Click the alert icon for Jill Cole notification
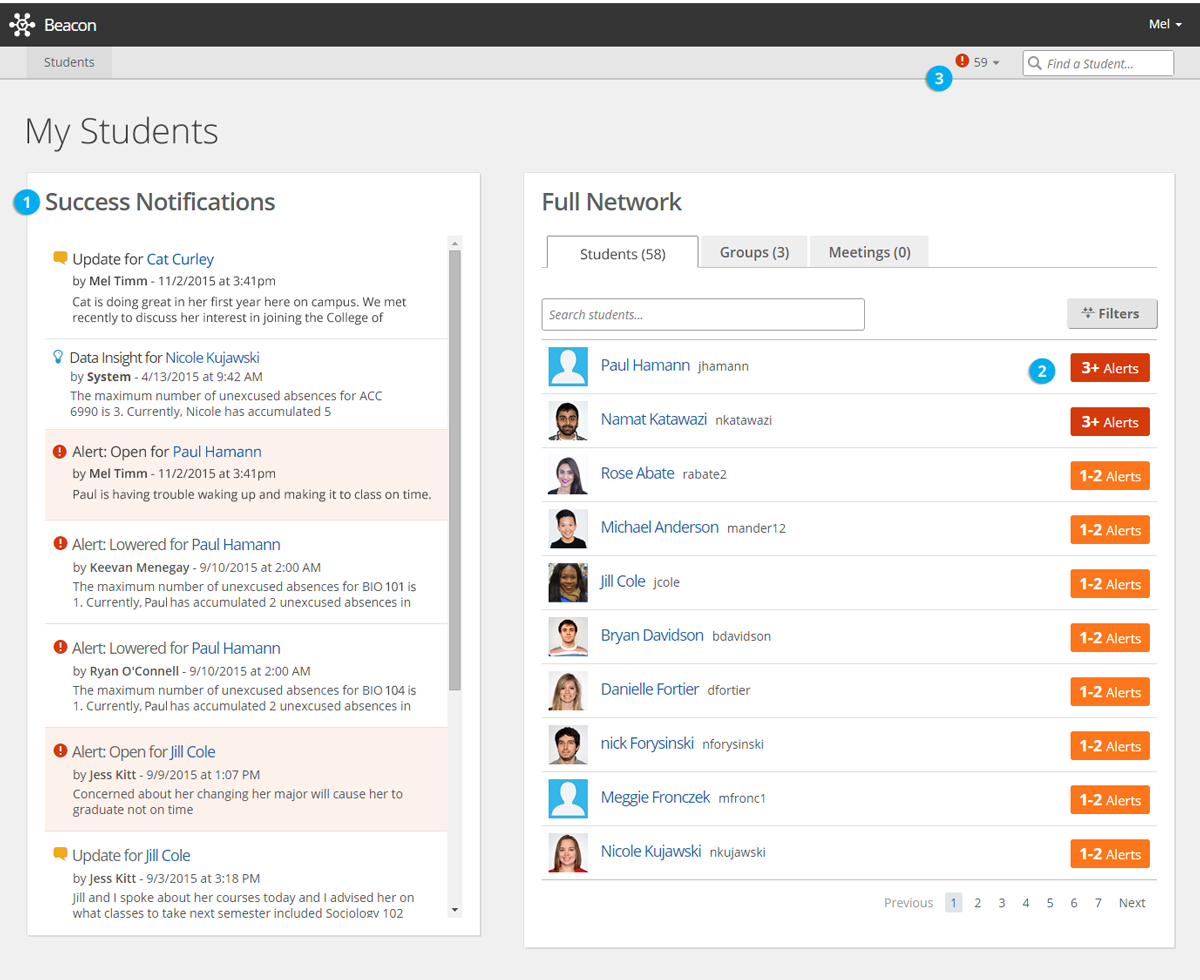The height and width of the screenshot is (980, 1200). click(60, 752)
